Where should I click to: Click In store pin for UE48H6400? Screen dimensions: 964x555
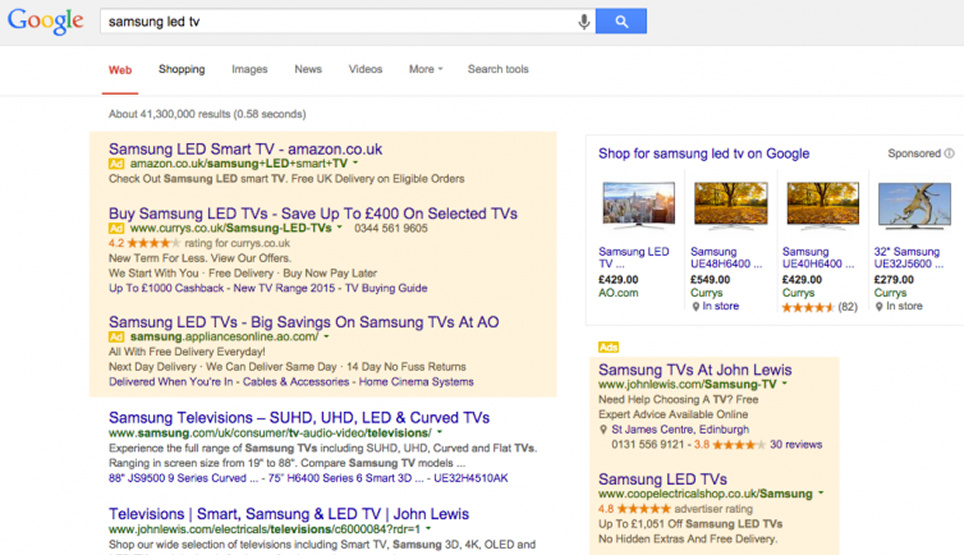coord(696,307)
